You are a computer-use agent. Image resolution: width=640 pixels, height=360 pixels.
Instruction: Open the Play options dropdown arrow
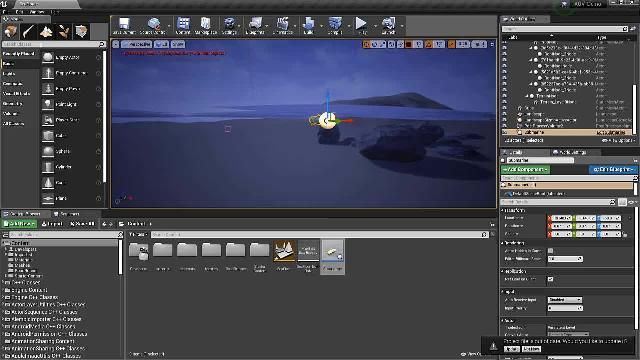tap(376, 26)
